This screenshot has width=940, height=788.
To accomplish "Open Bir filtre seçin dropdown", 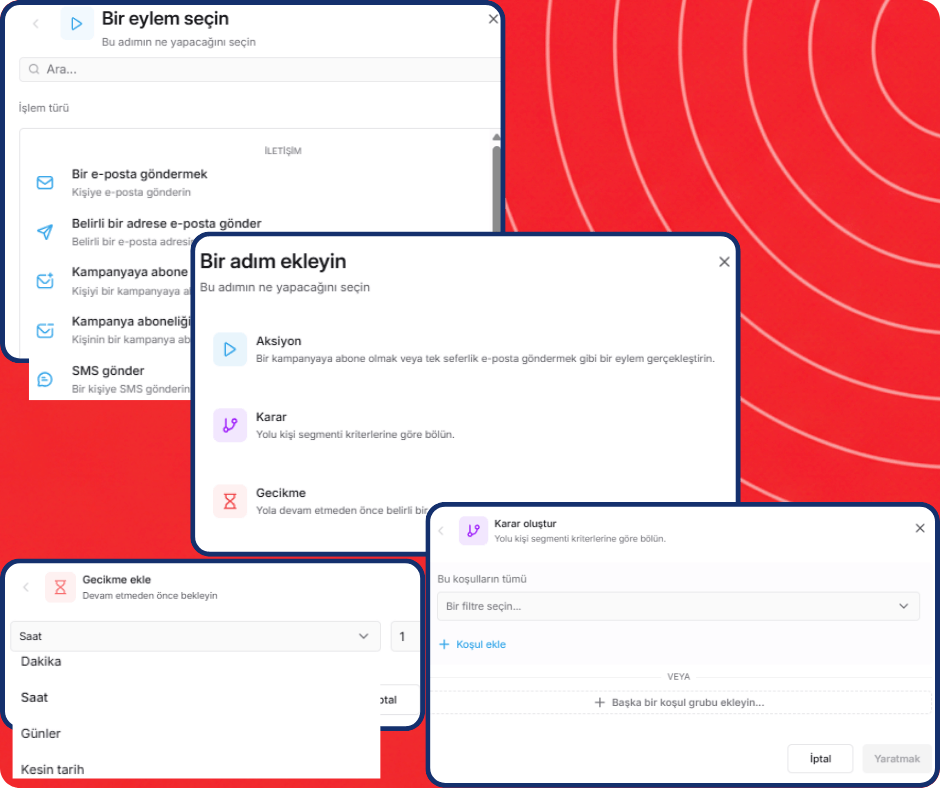I will (x=678, y=606).
